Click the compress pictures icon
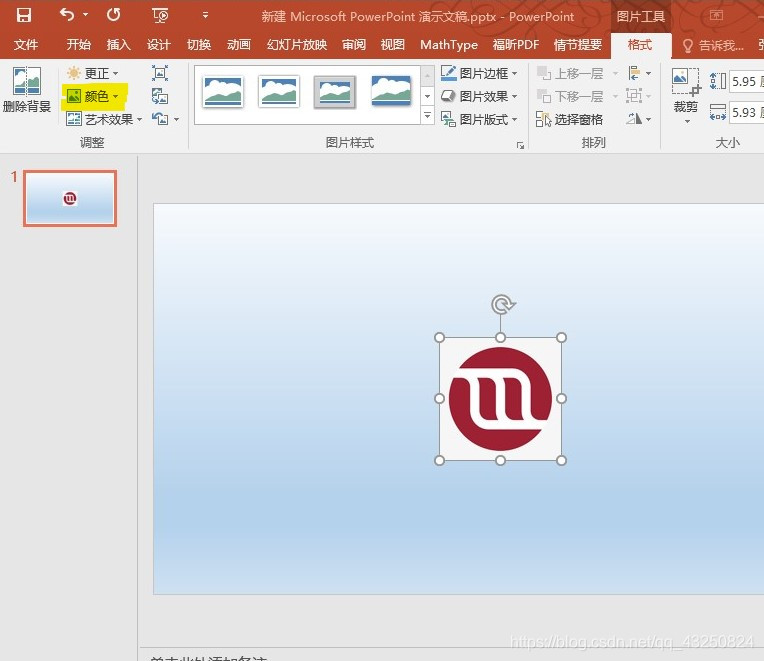 (160, 73)
